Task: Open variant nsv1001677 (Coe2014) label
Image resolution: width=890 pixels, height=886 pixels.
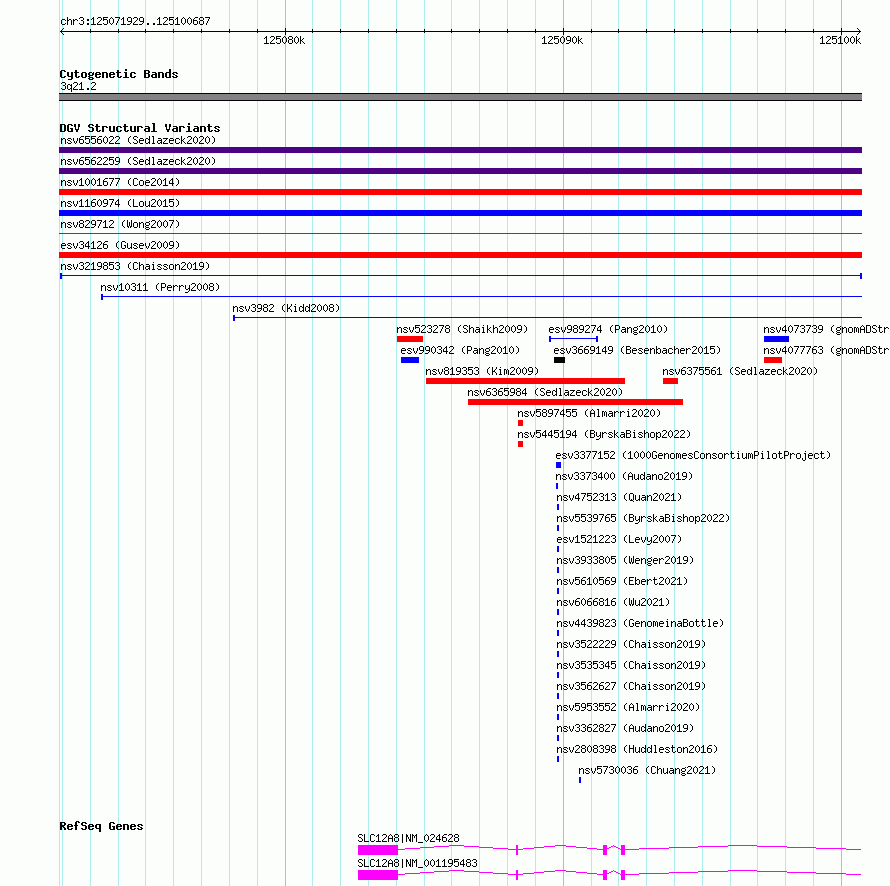Action: (x=120, y=182)
